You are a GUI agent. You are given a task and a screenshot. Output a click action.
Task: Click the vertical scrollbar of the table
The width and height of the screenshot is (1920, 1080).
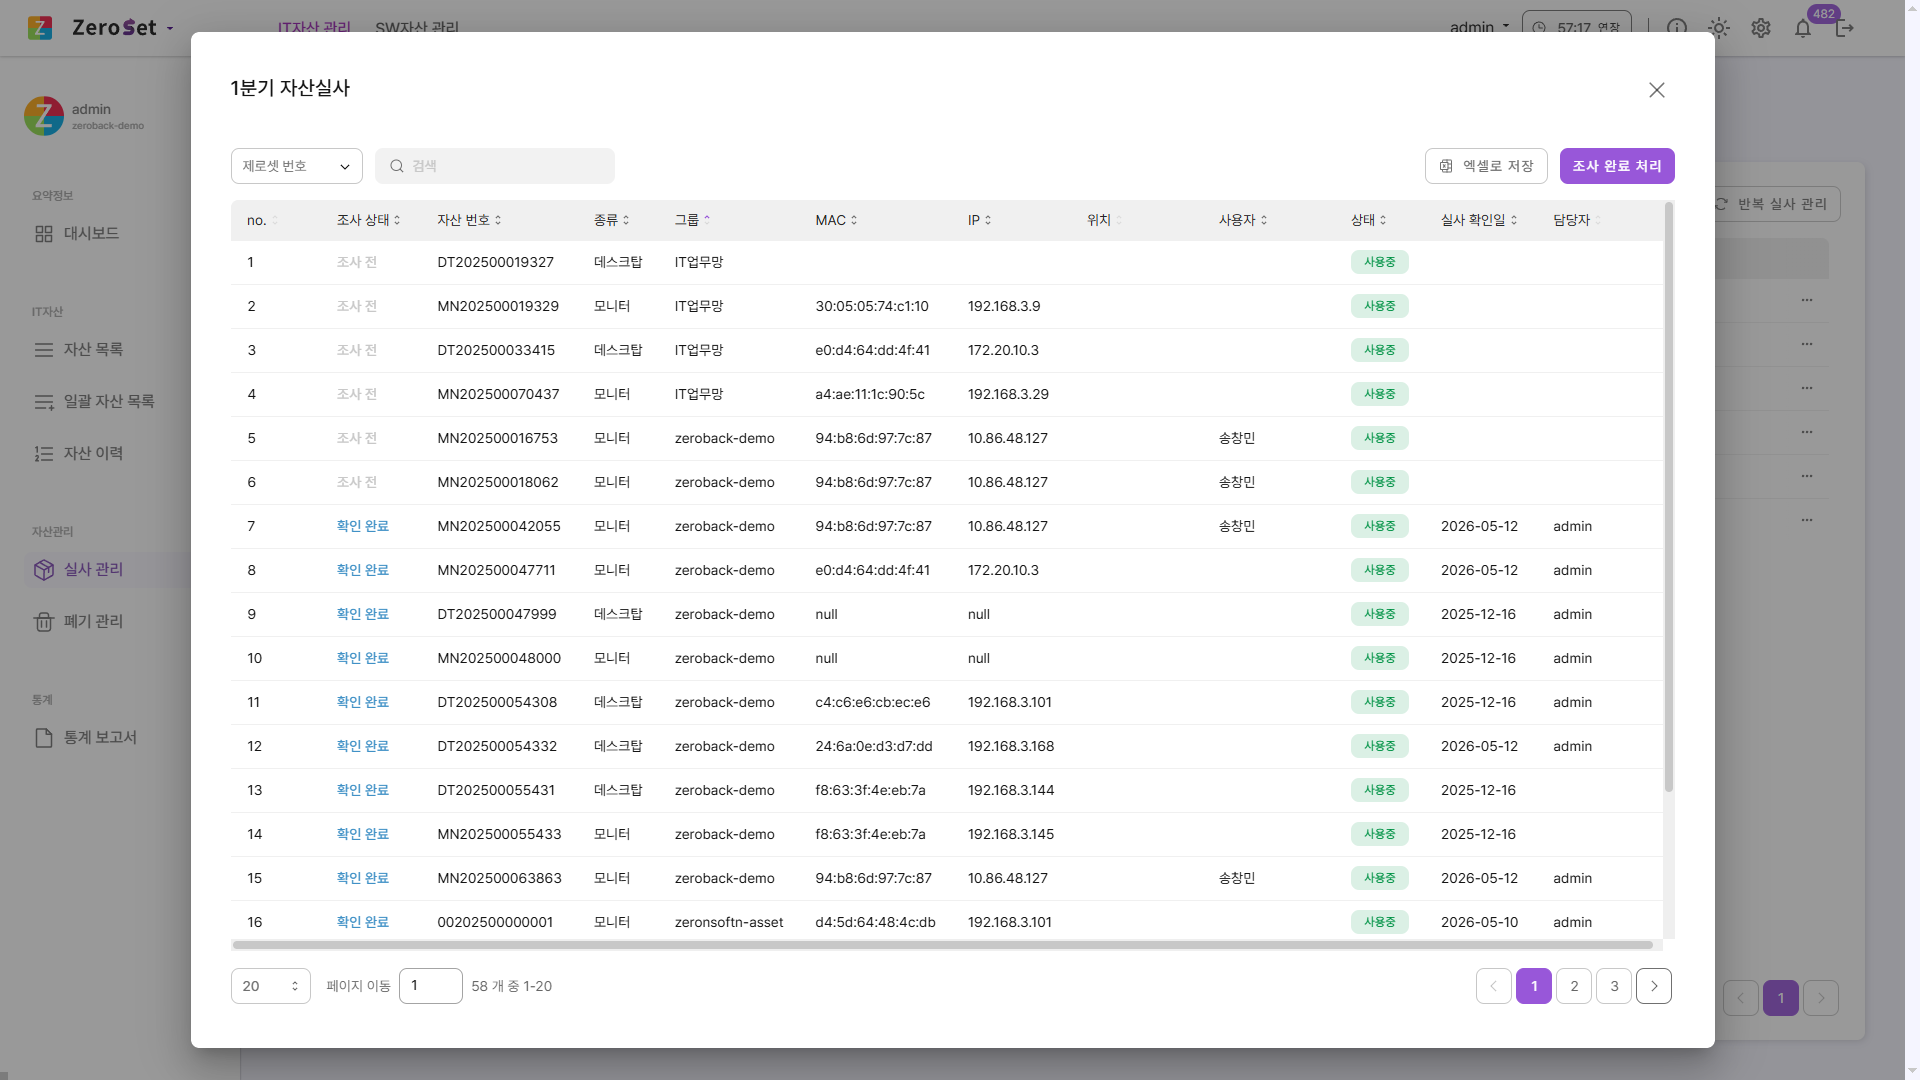[1668, 497]
